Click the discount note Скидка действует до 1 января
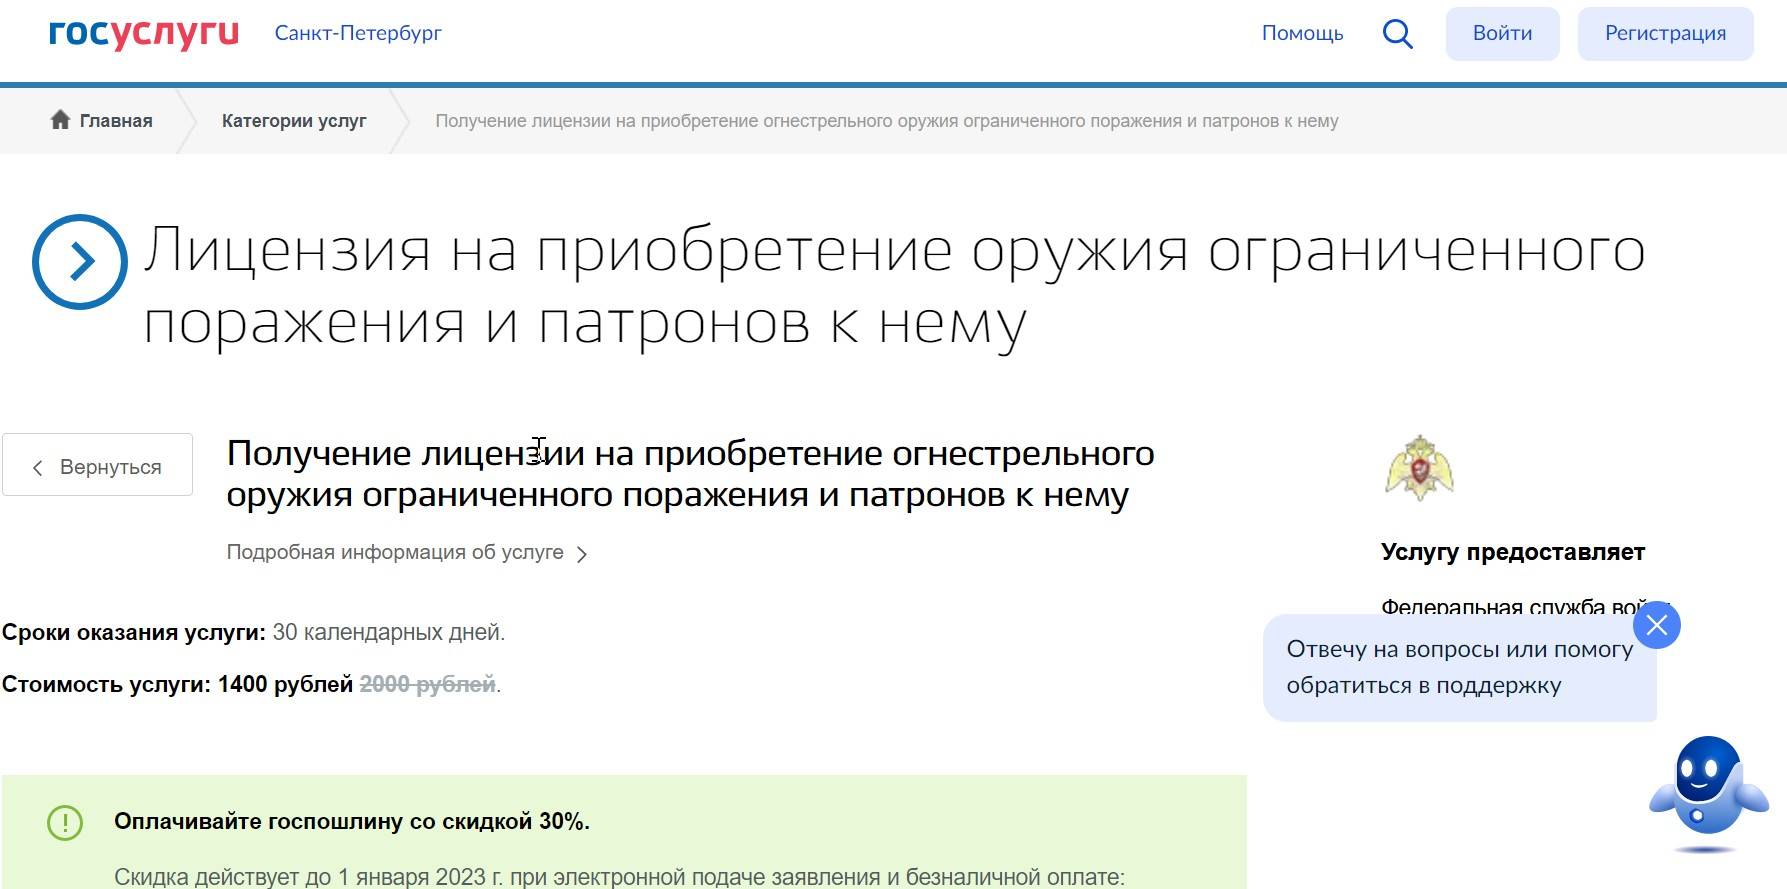 pos(619,877)
